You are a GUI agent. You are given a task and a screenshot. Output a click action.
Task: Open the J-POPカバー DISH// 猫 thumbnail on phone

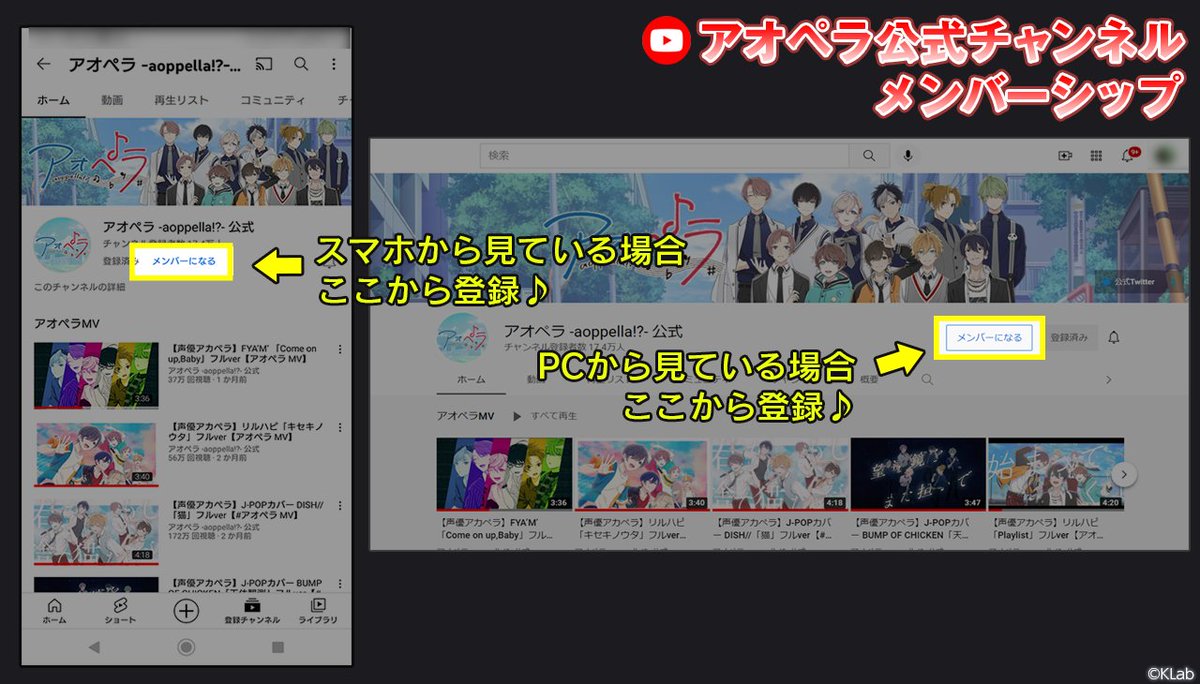pos(96,532)
